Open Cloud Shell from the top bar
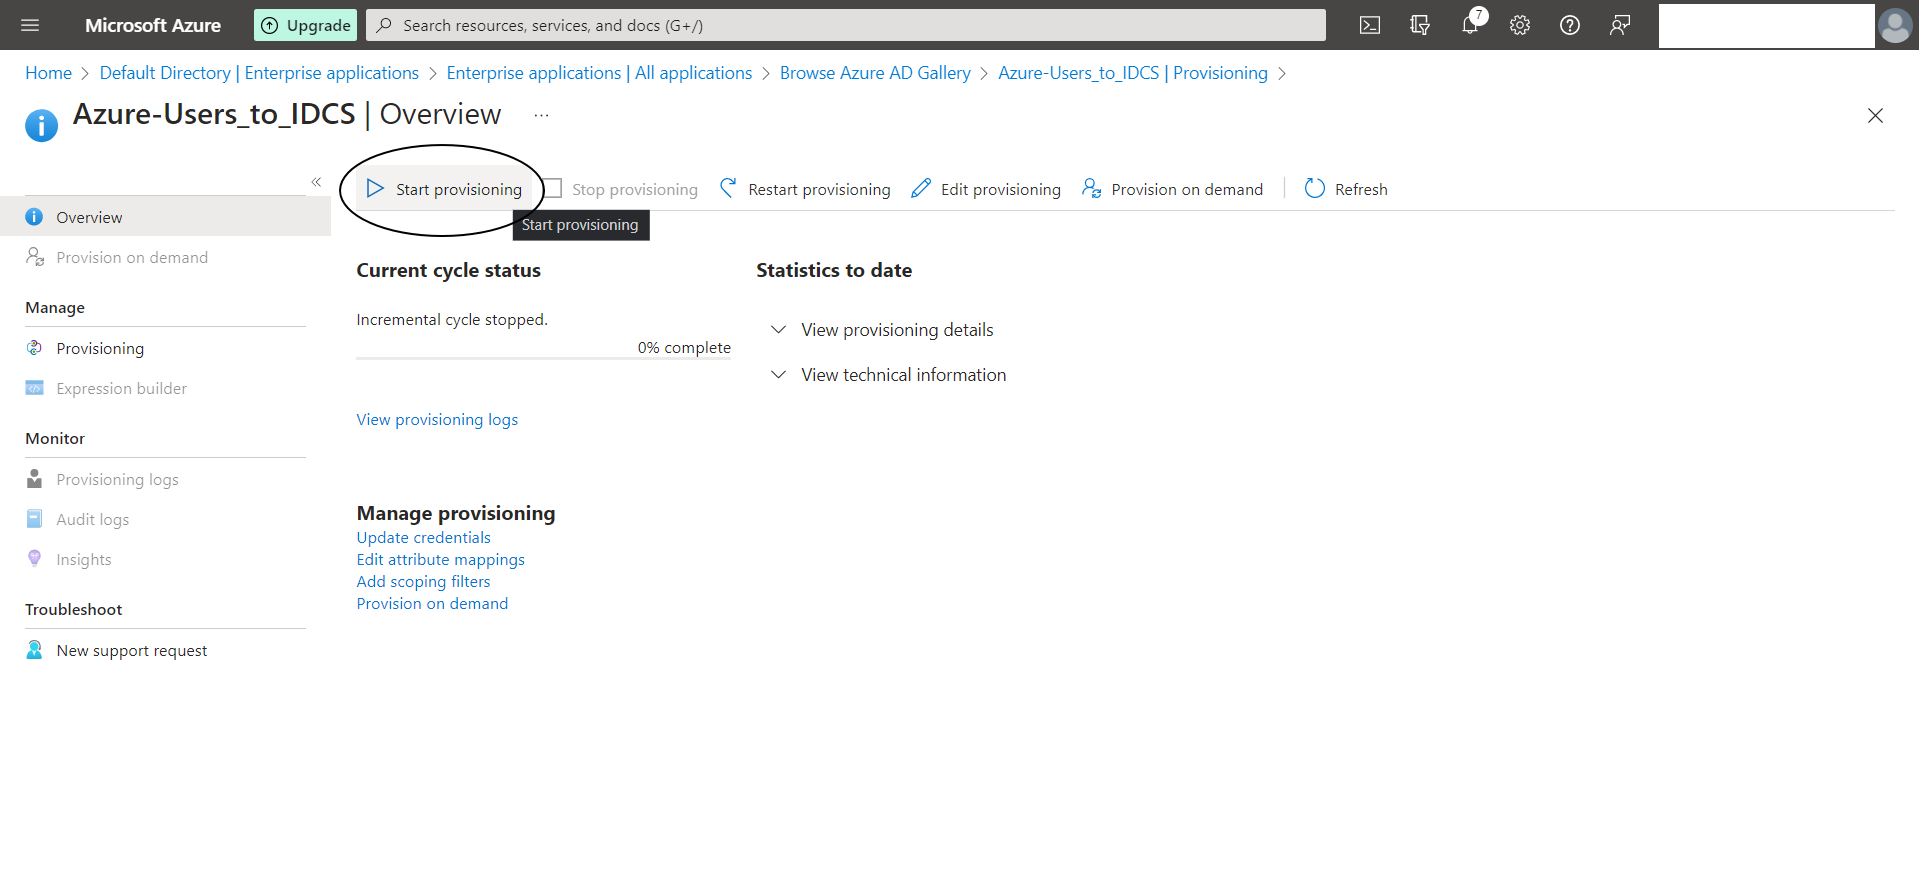 1370,25
